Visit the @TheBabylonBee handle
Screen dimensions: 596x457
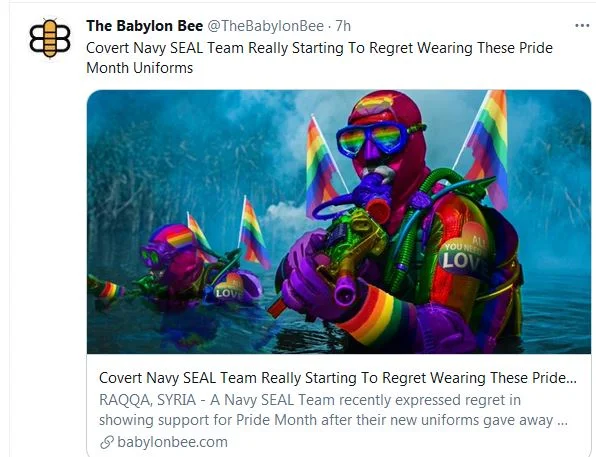pos(265,26)
